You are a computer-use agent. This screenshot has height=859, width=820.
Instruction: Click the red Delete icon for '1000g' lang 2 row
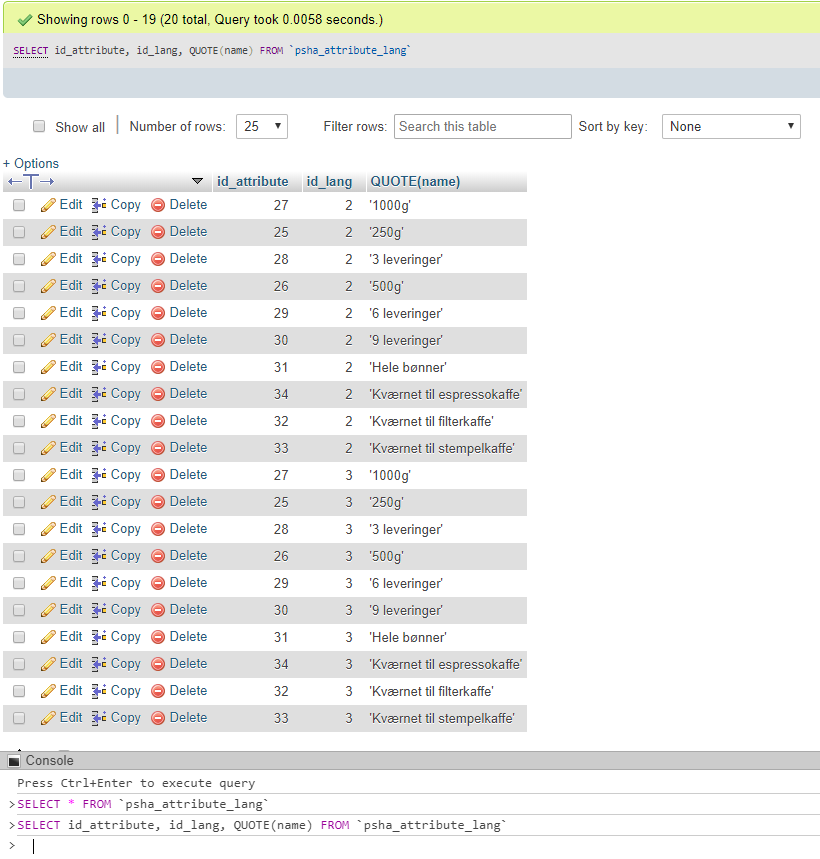158,205
